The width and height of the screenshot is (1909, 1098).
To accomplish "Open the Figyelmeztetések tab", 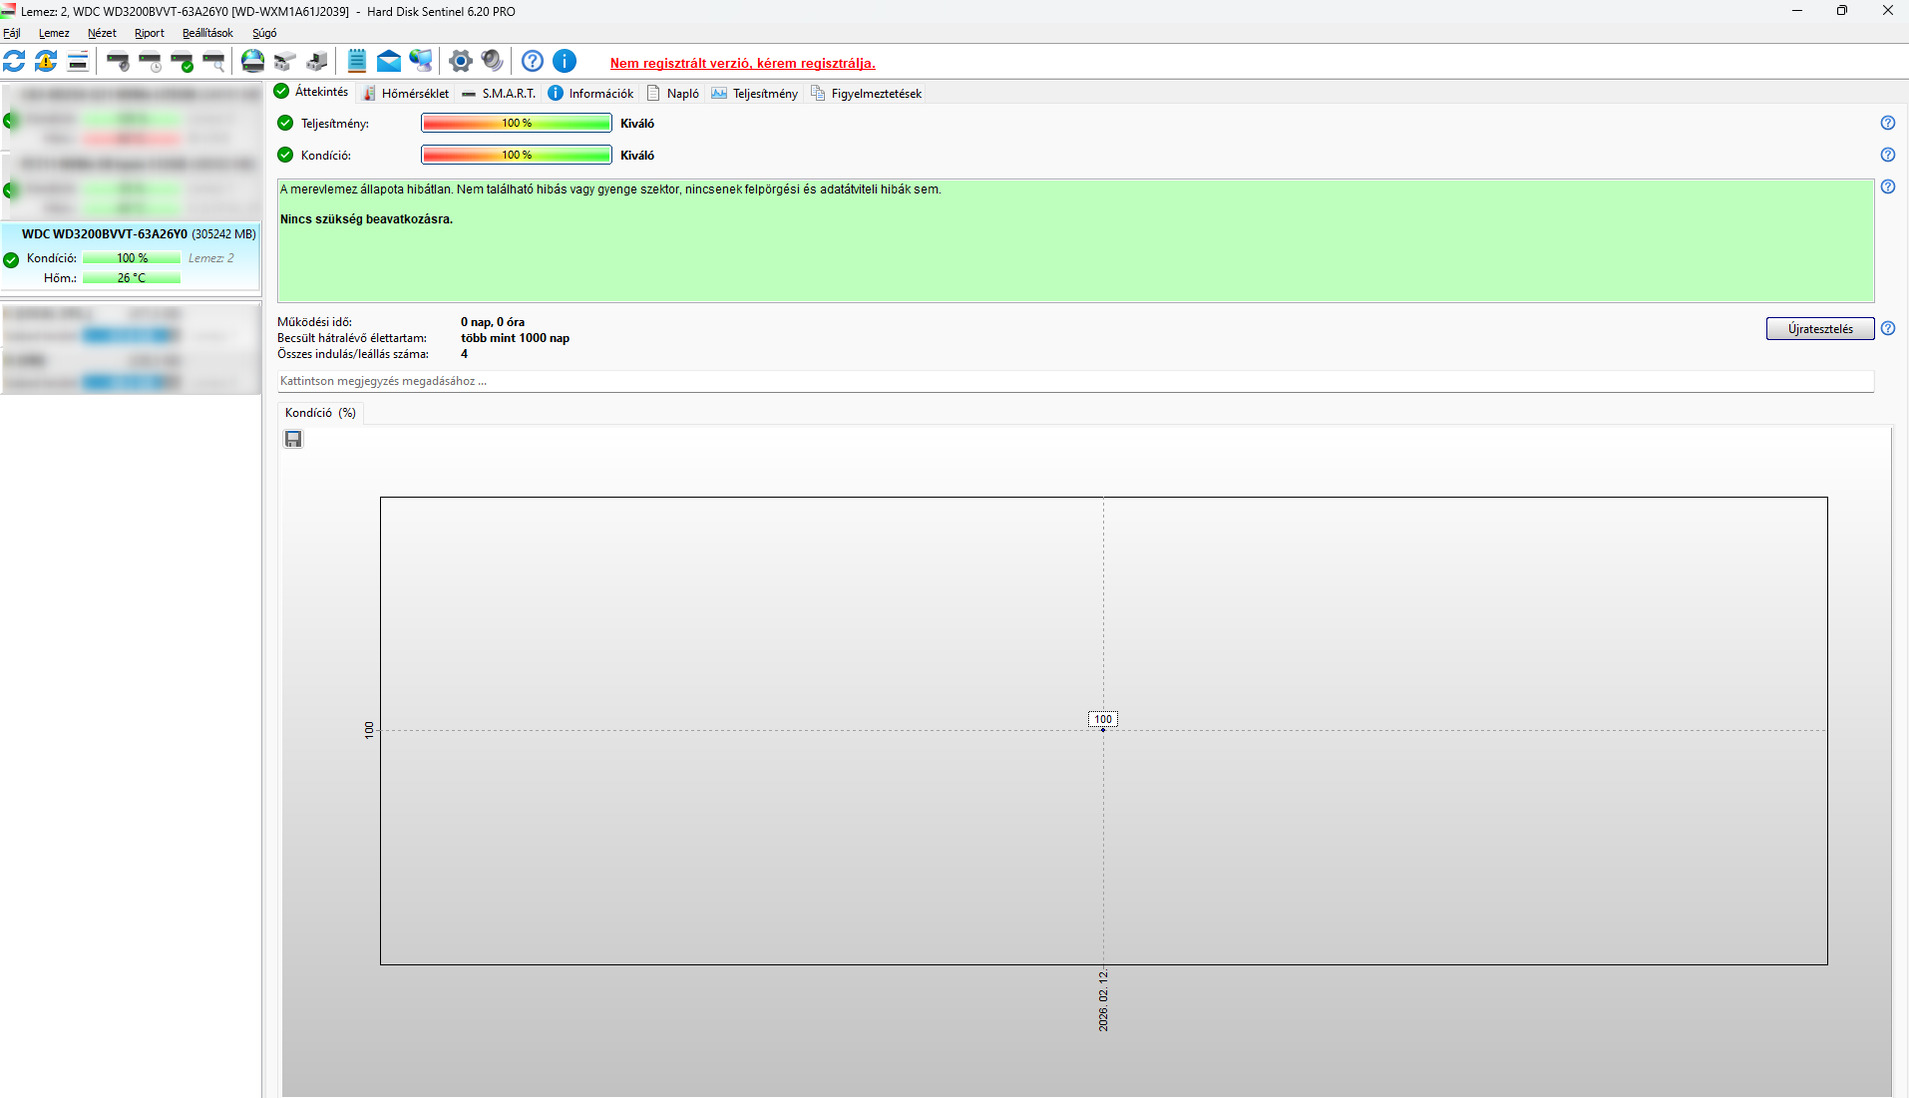I will 866,93.
